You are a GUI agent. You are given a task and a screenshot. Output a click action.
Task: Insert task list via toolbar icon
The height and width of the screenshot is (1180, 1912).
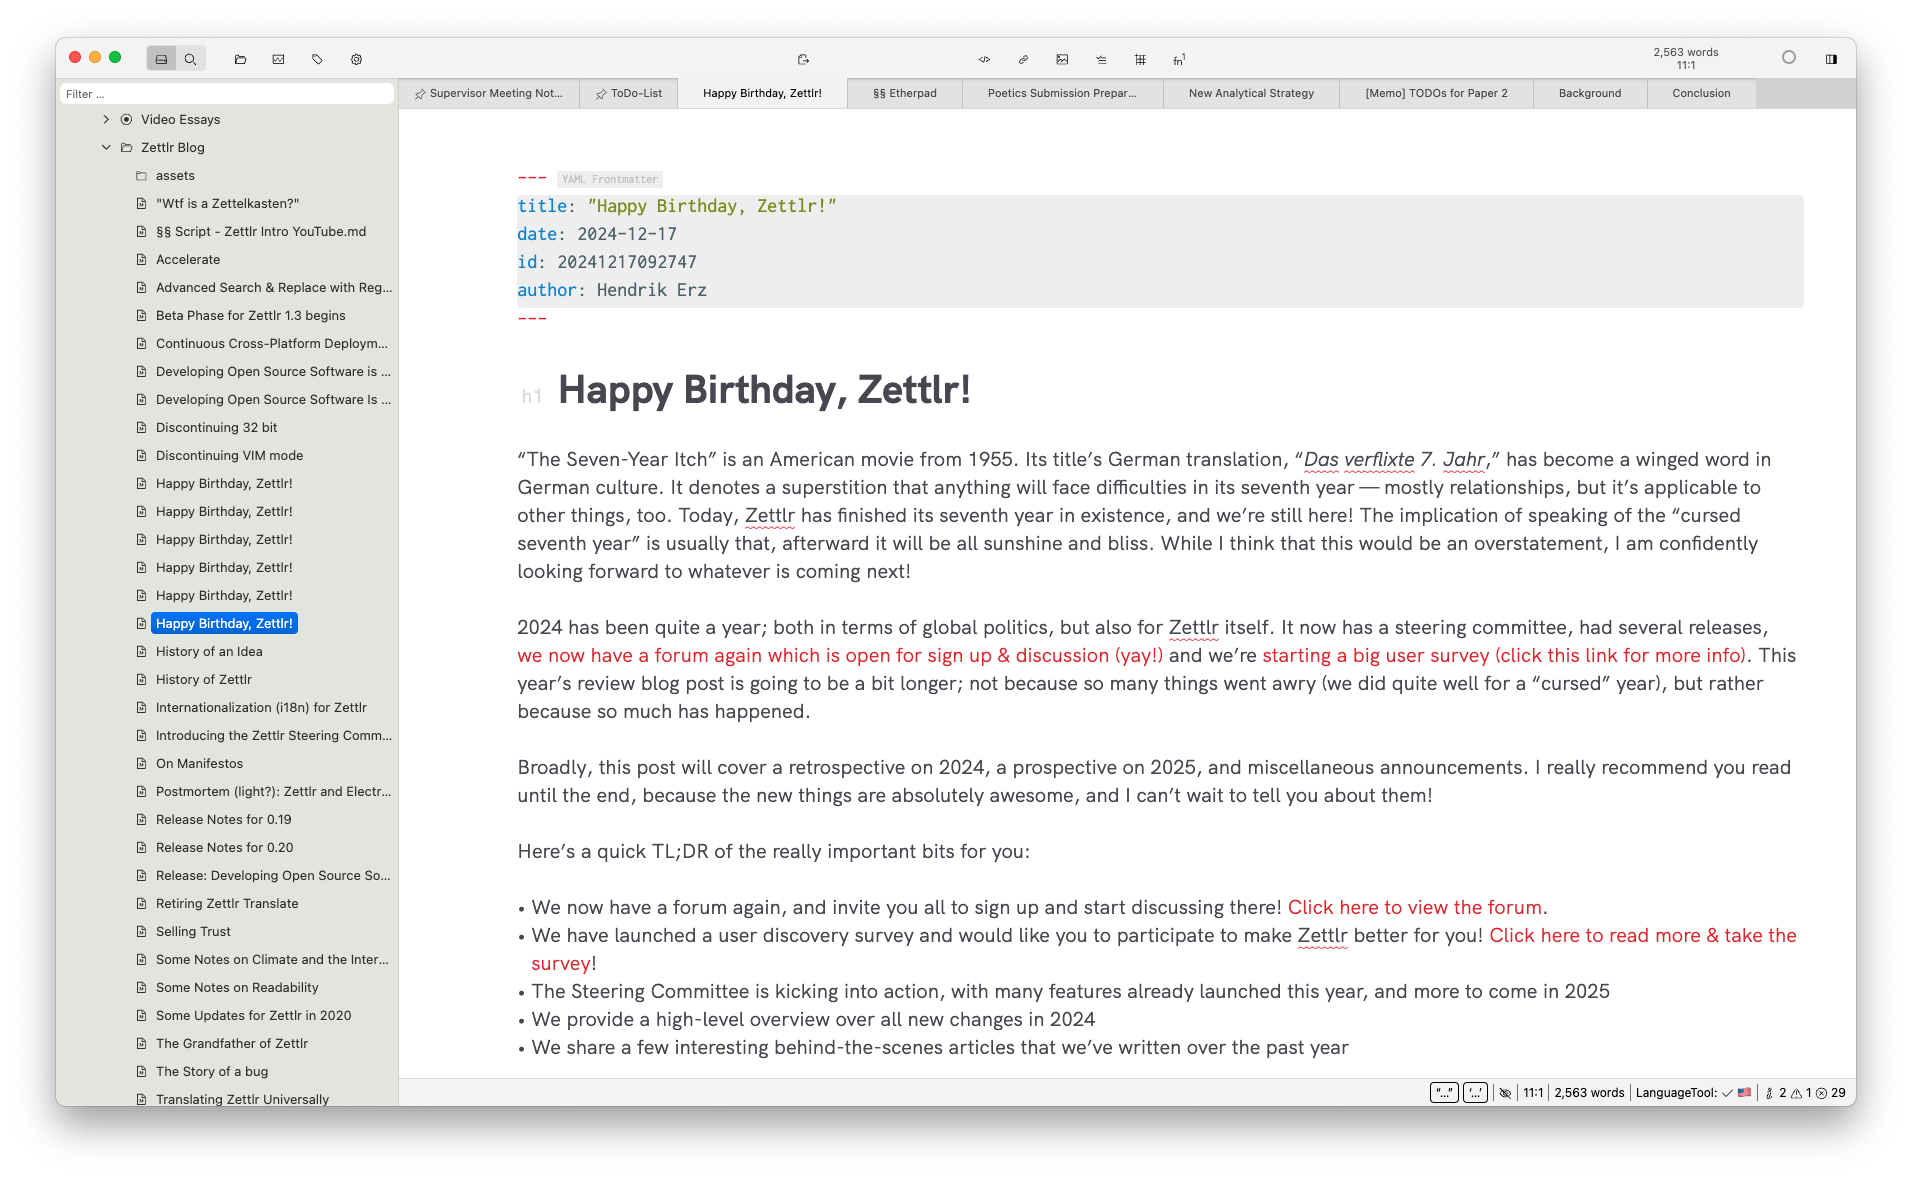(1101, 59)
